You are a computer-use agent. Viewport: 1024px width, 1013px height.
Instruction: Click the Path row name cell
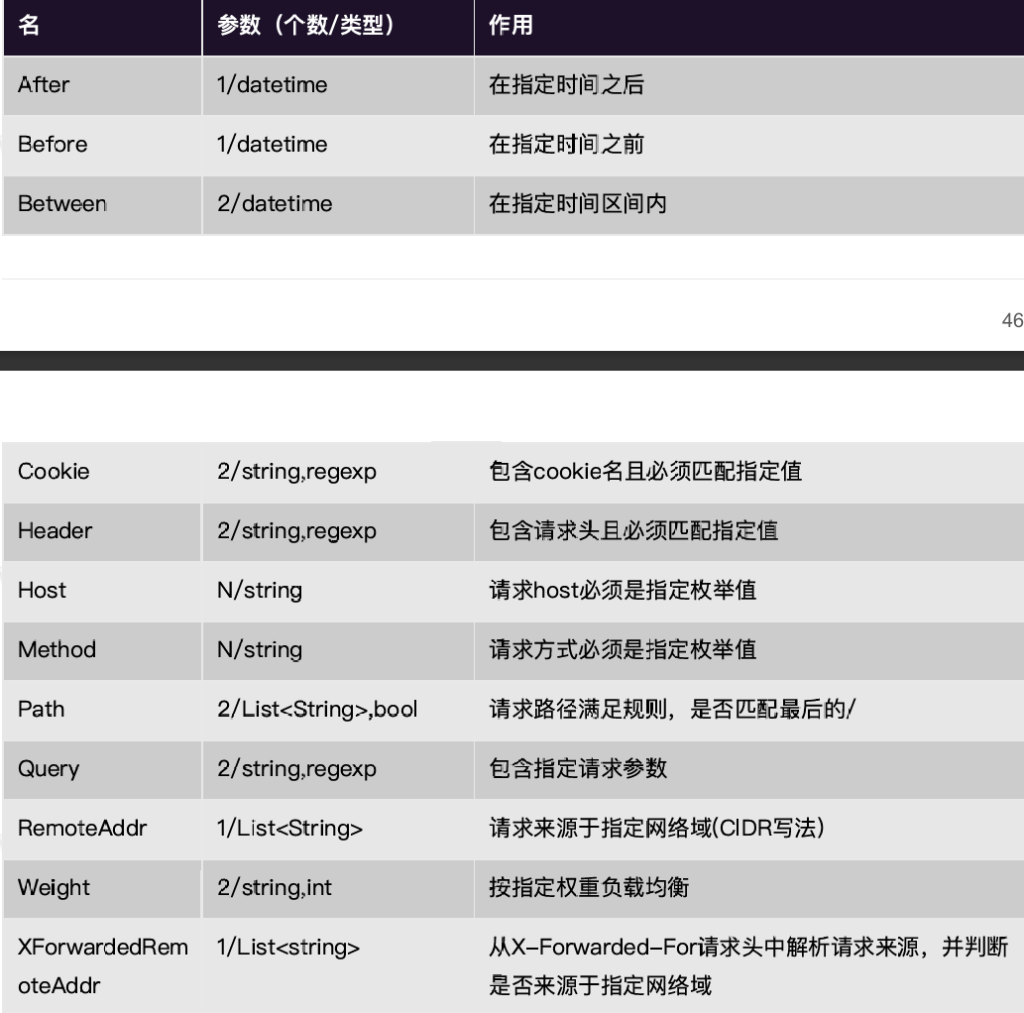41,709
